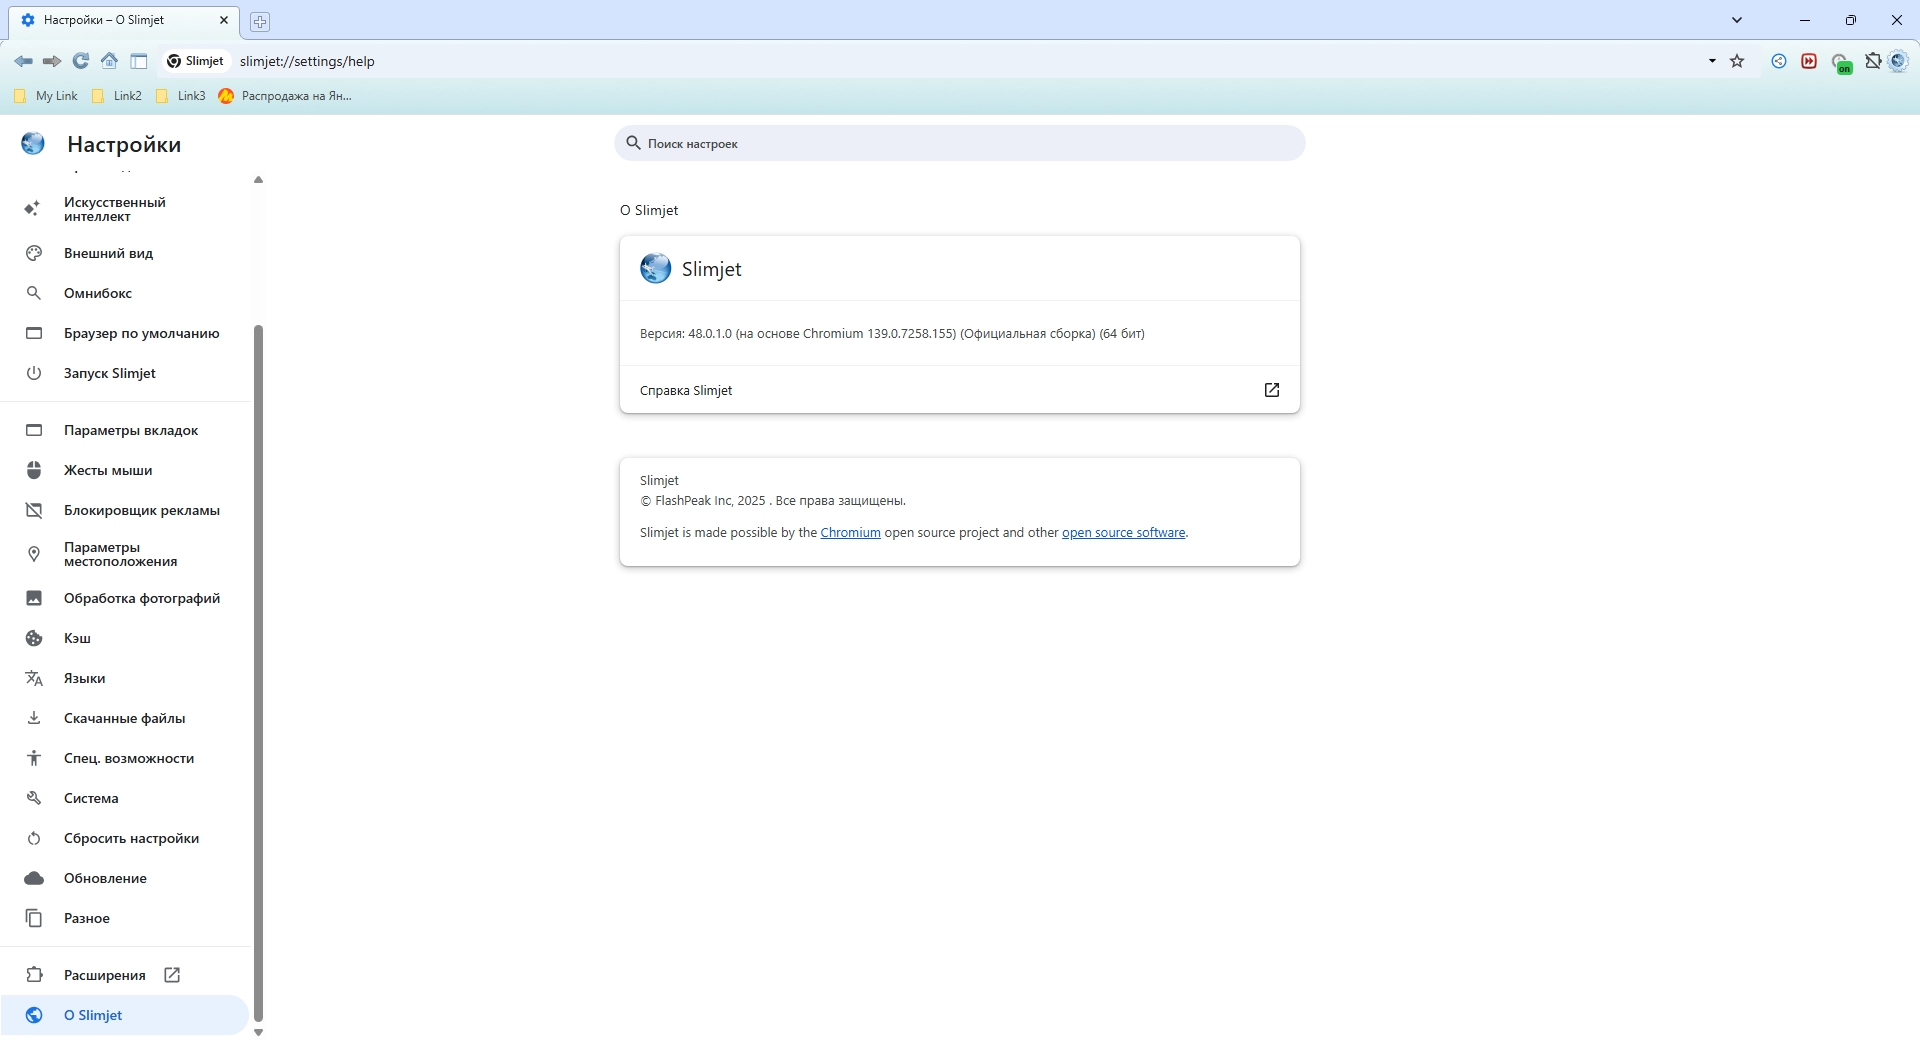Open the 'Link2' bookmark folder
Viewport: 1920px width, 1040px height.
tap(117, 96)
